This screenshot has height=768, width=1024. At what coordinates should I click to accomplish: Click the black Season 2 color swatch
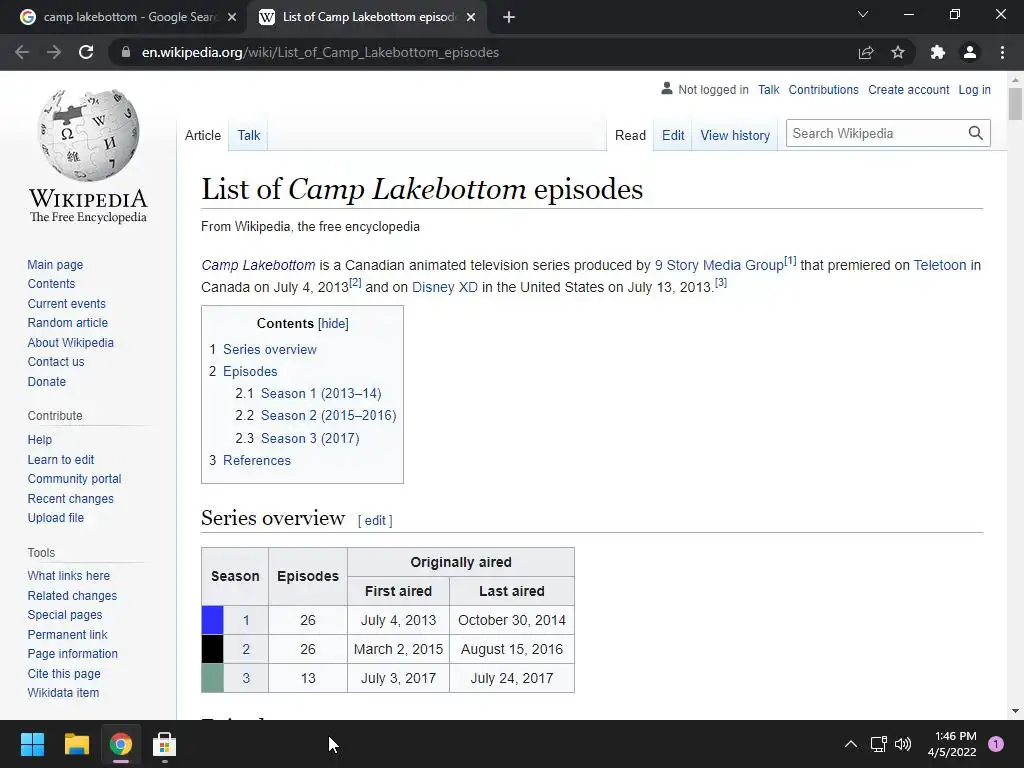[212, 649]
